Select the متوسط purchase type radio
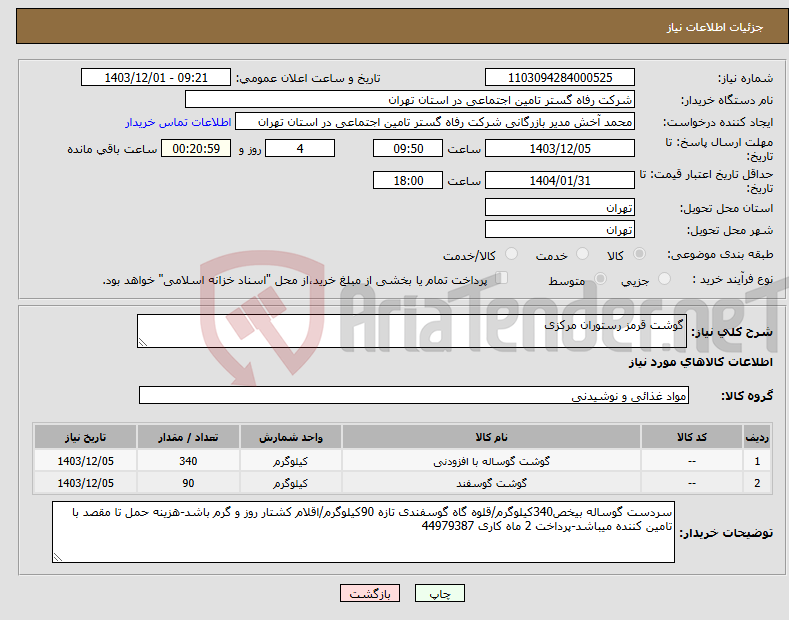Viewport: 789px width, 620px height. tap(600, 279)
